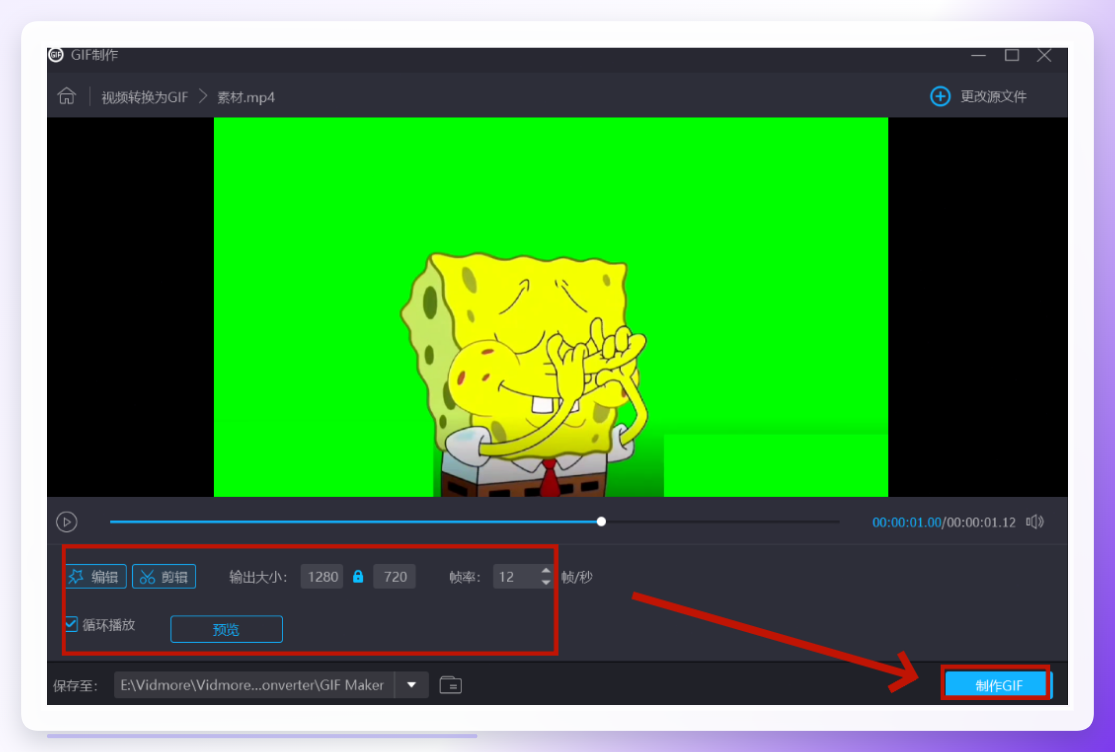Minimize the GIF制作 window

pyautogui.click(x=979, y=55)
